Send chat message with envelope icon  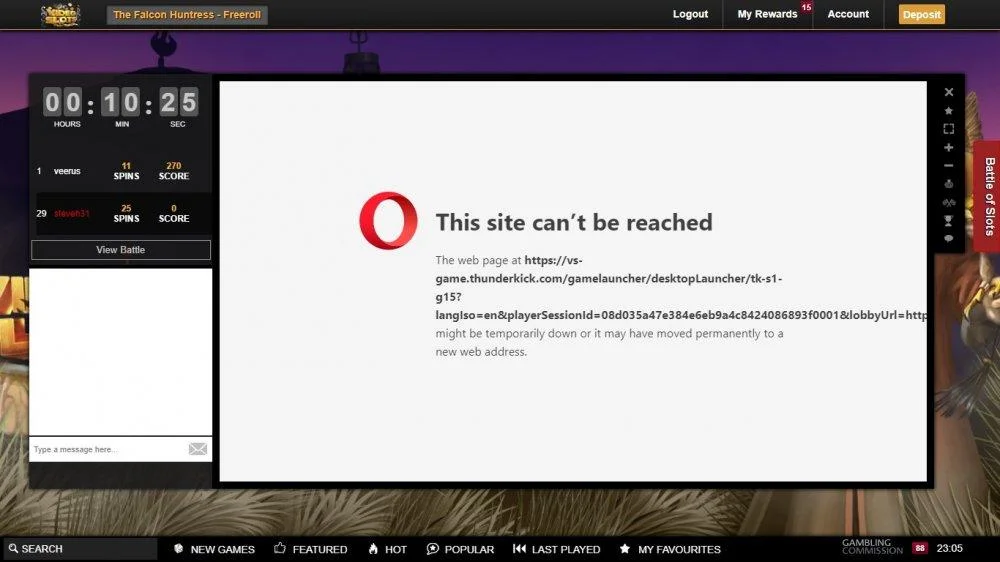pyautogui.click(x=198, y=449)
